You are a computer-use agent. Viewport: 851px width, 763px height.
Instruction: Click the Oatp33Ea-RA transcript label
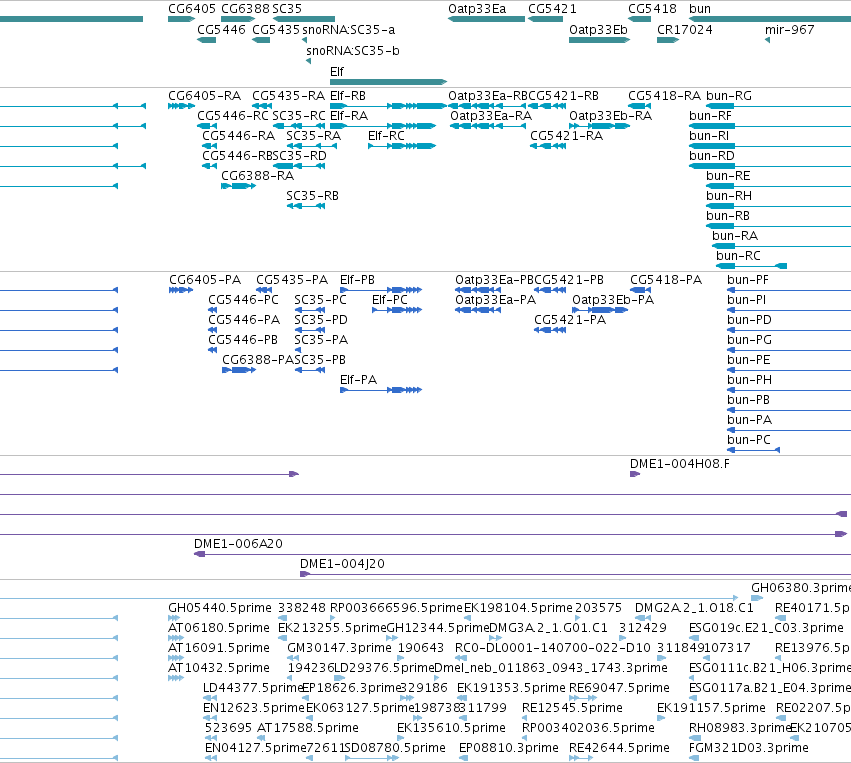click(491, 116)
